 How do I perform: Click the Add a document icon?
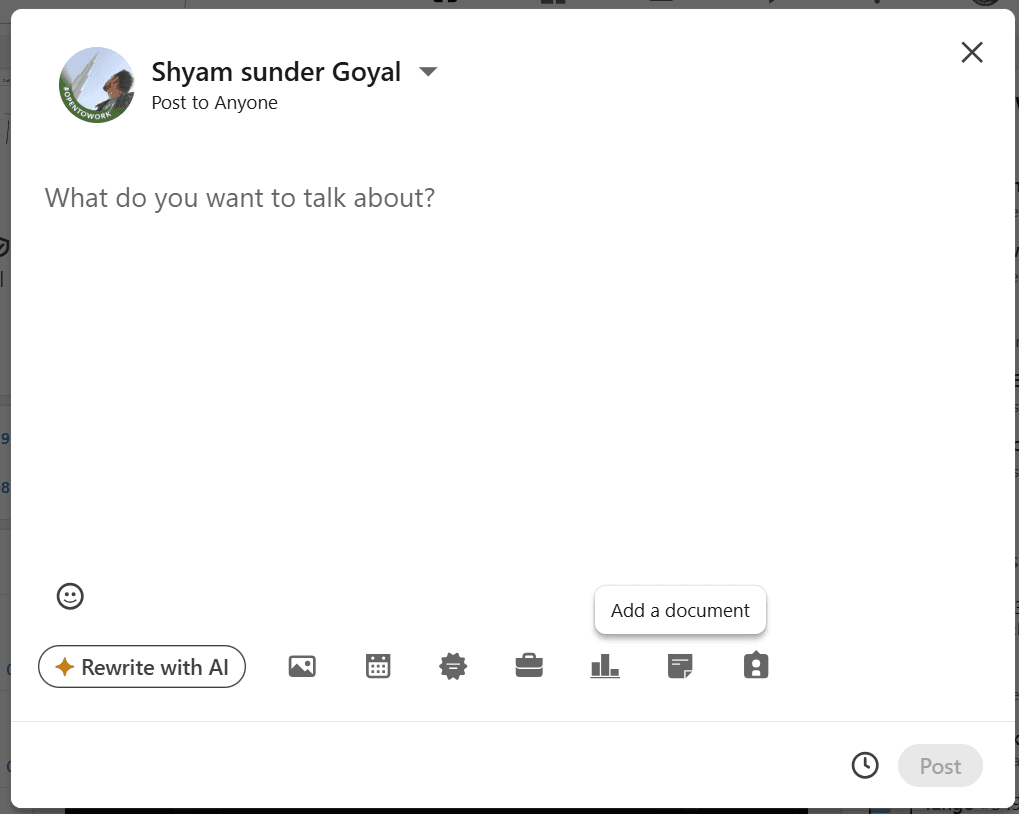pyautogui.click(x=680, y=665)
